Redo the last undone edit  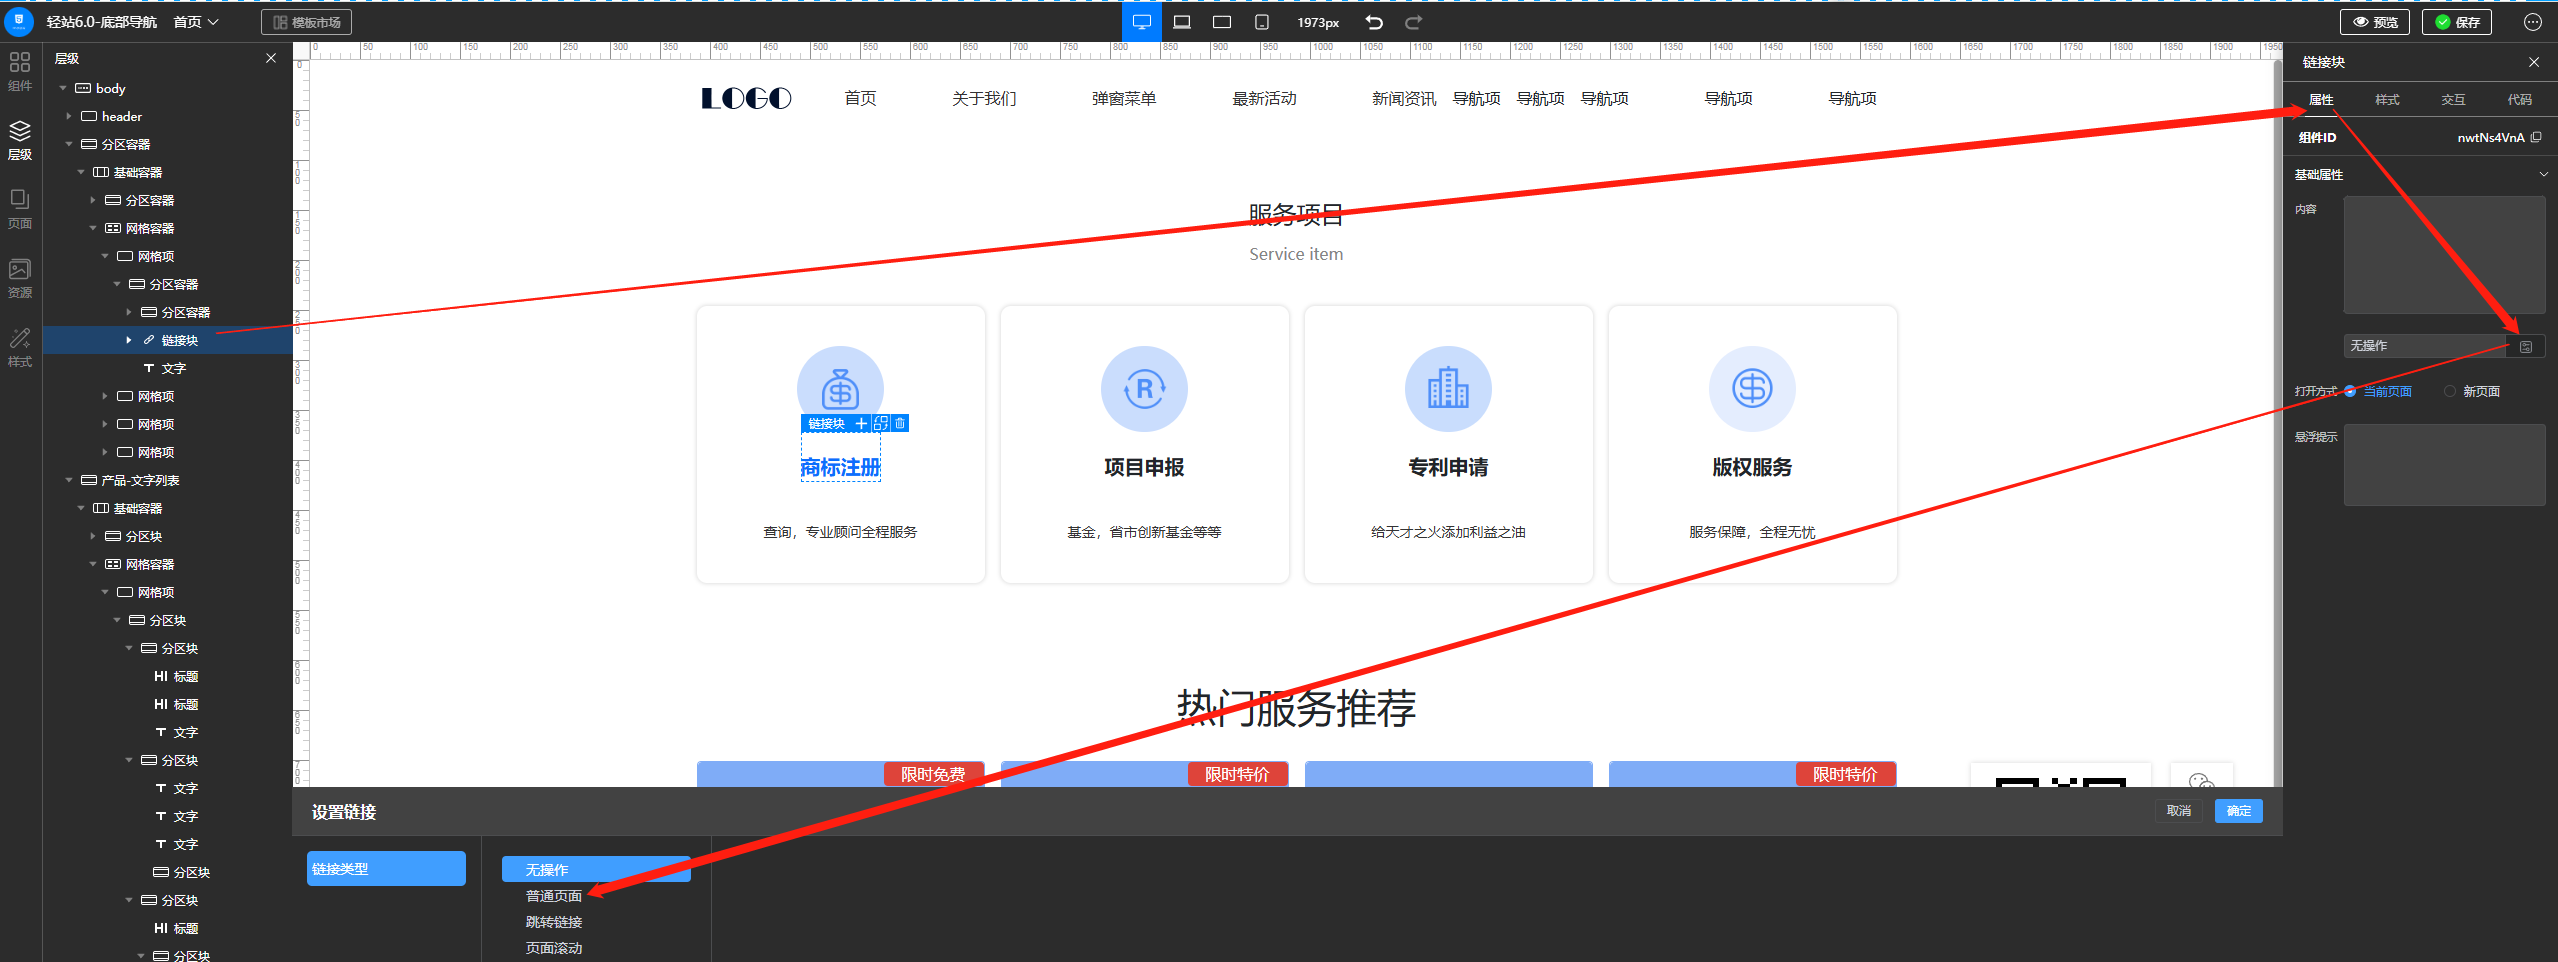(x=1413, y=22)
